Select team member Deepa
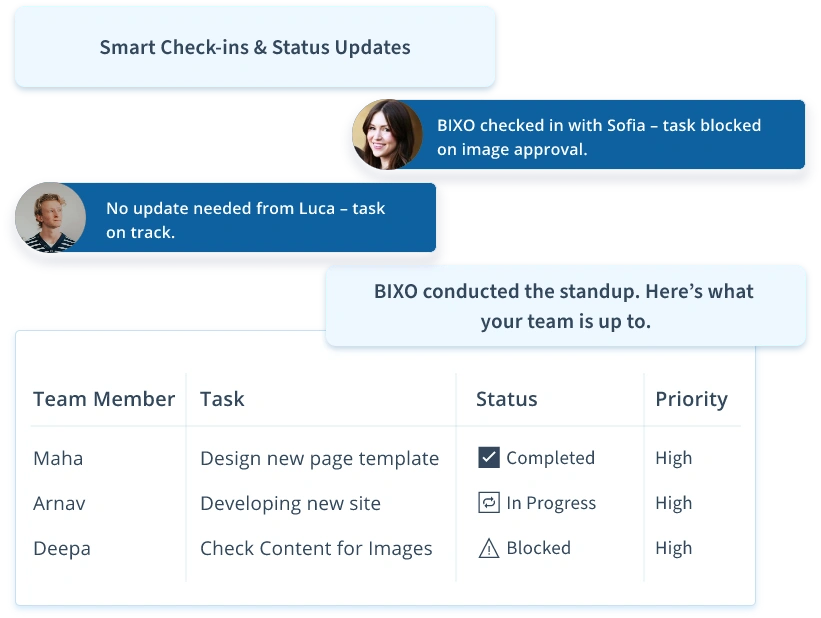Screen dimensions: 821x618 click(x=61, y=548)
